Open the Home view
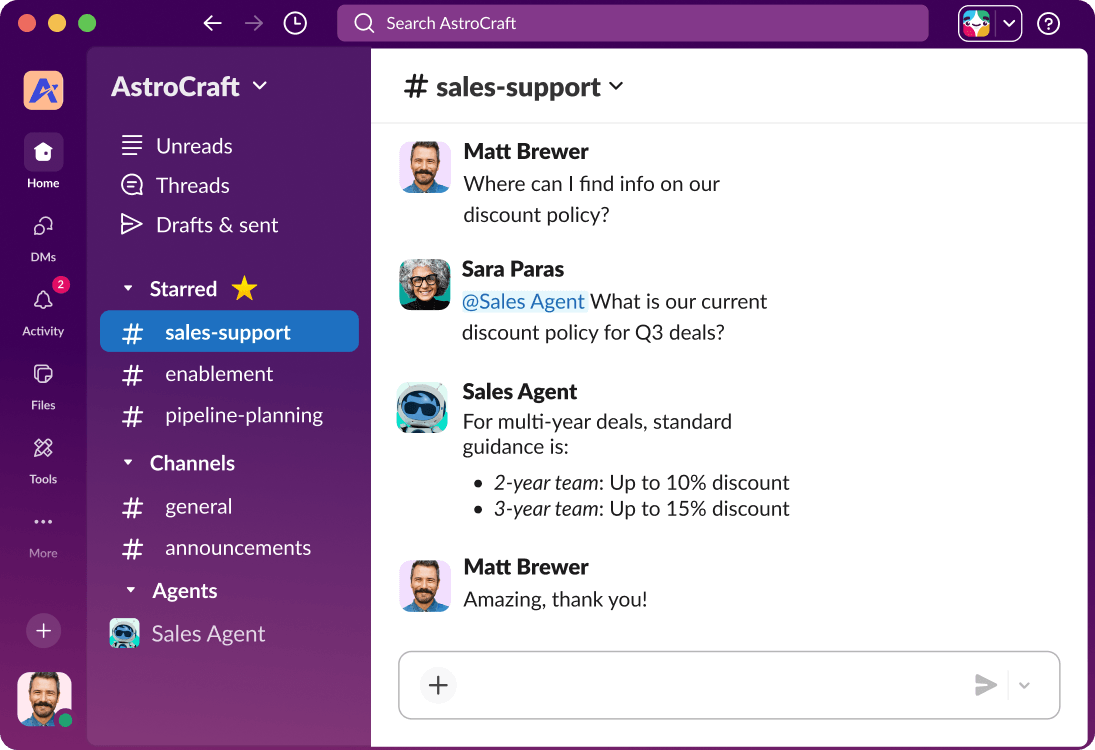Screen dimensions: 1095x750 tap(42, 153)
